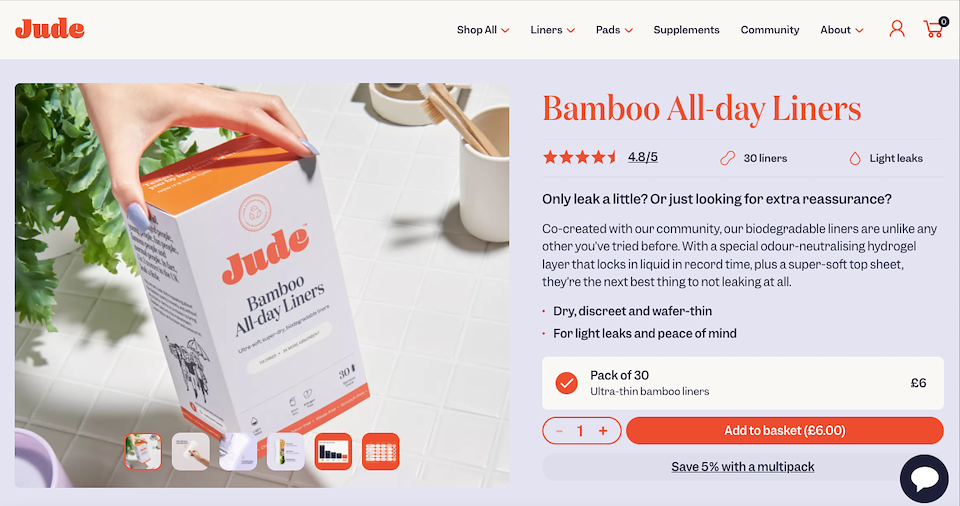Viewport: 960px width, 506px height.
Task: Open Save 5% with a multipack link
Action: (743, 467)
